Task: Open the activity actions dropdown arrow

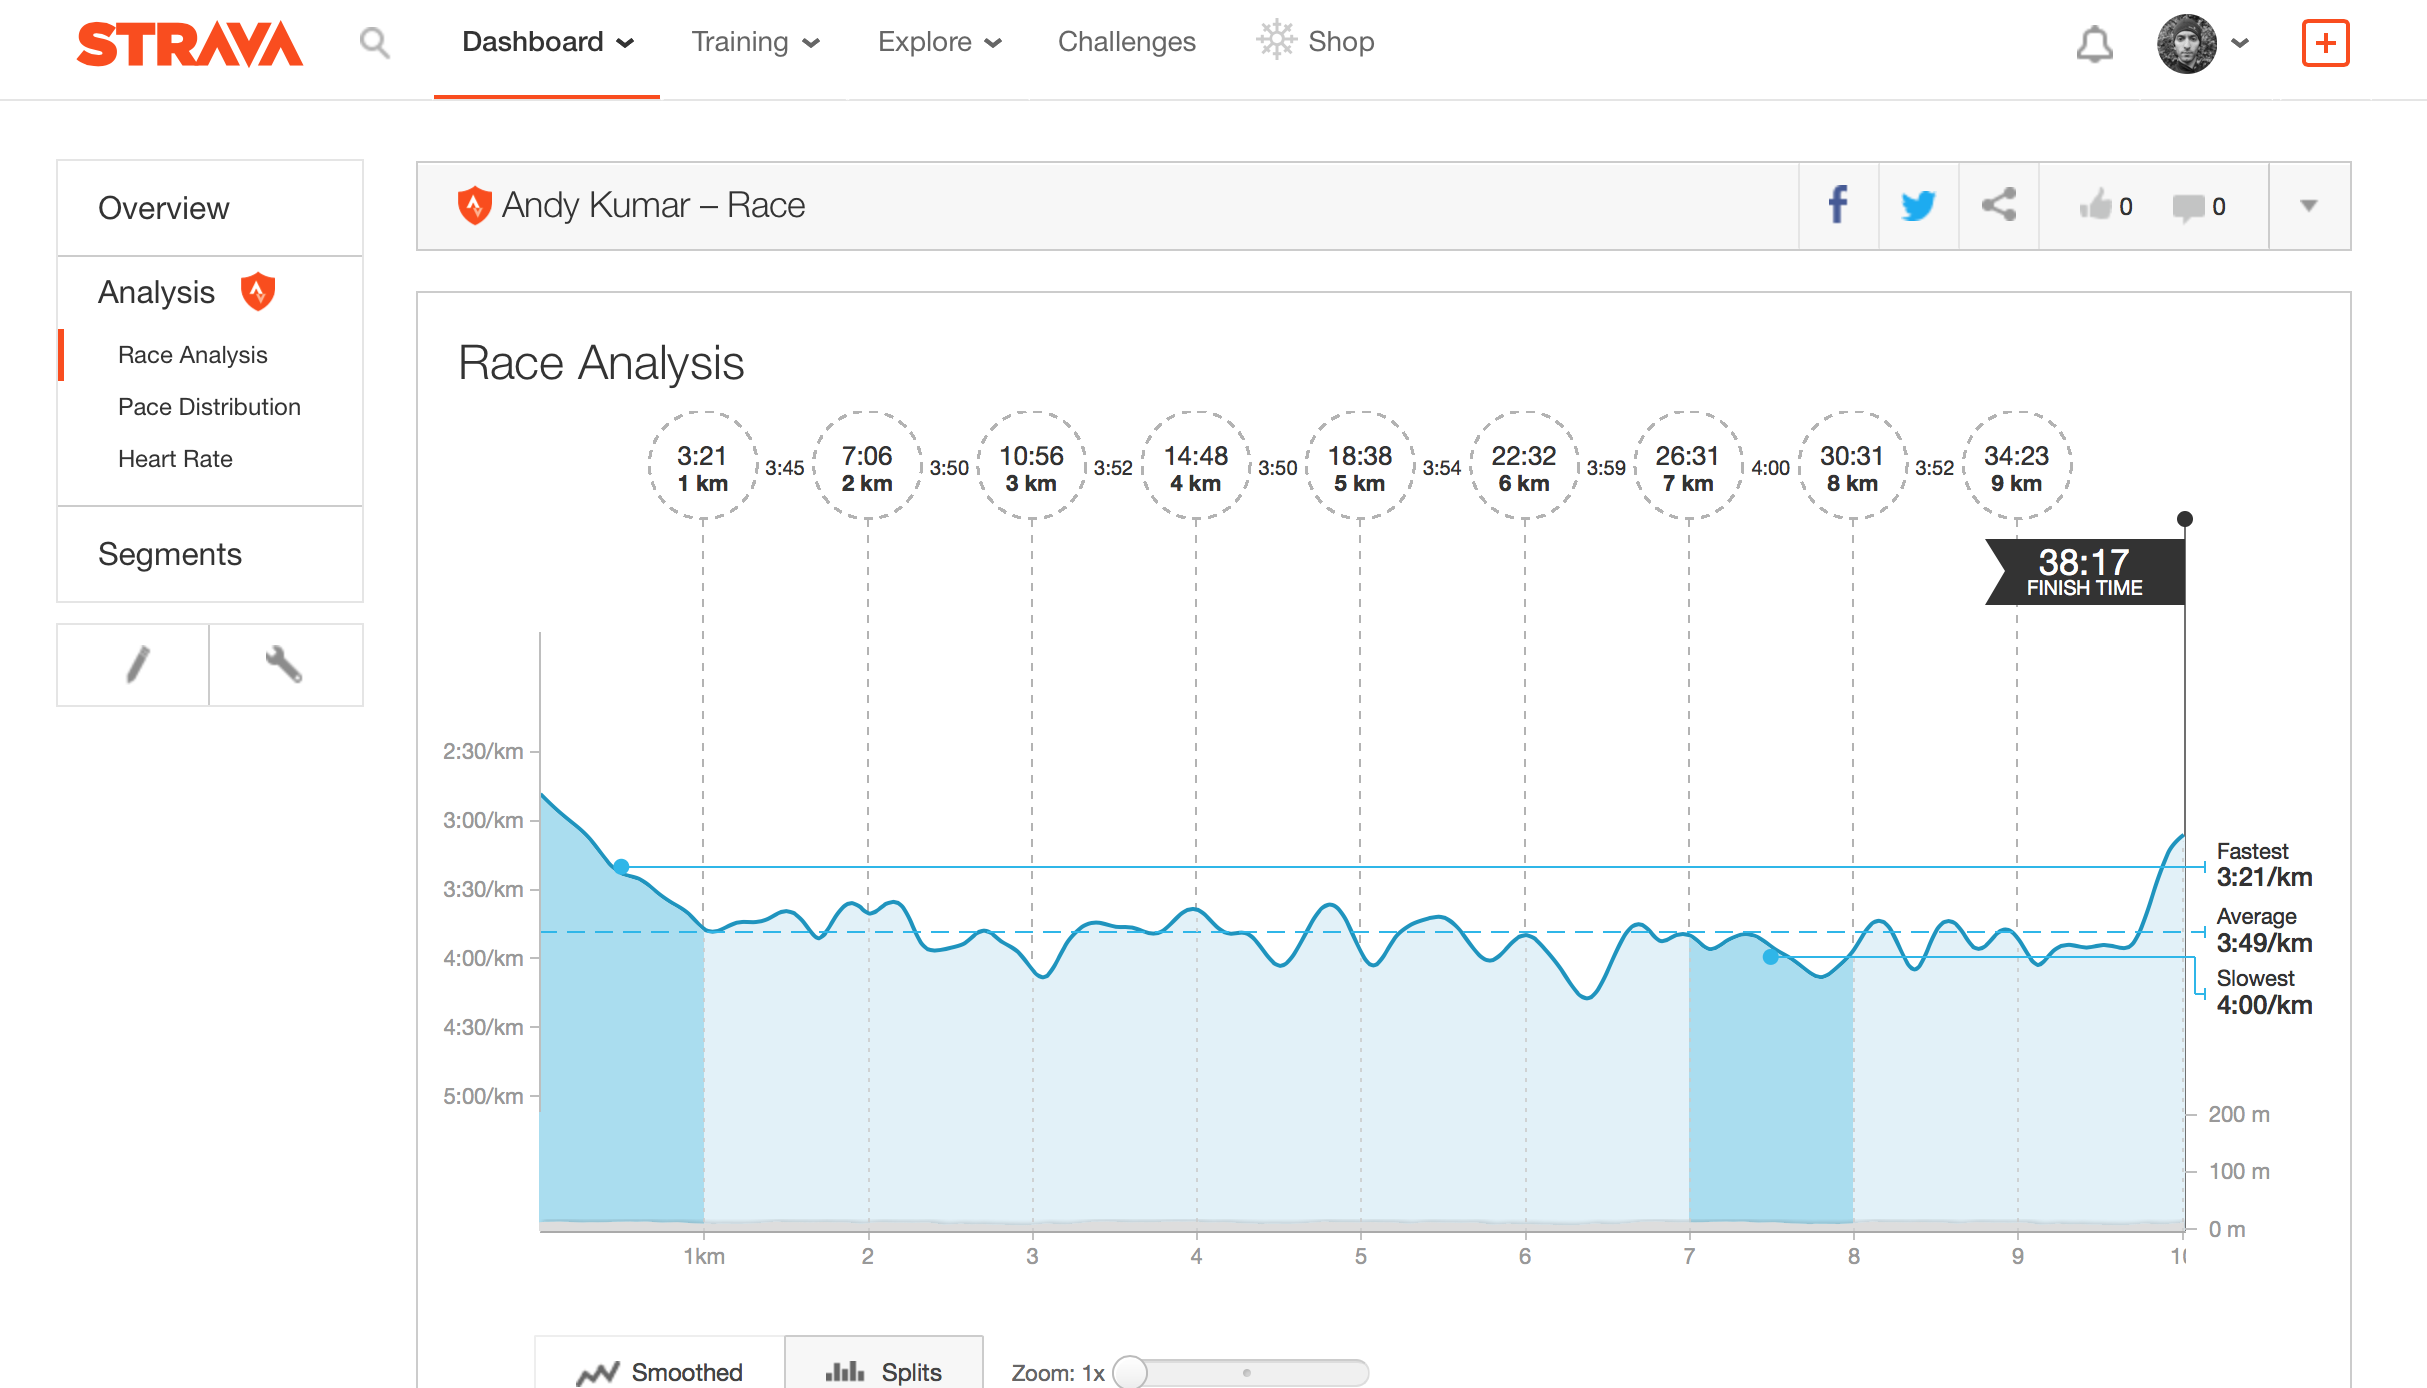Action: (2308, 206)
